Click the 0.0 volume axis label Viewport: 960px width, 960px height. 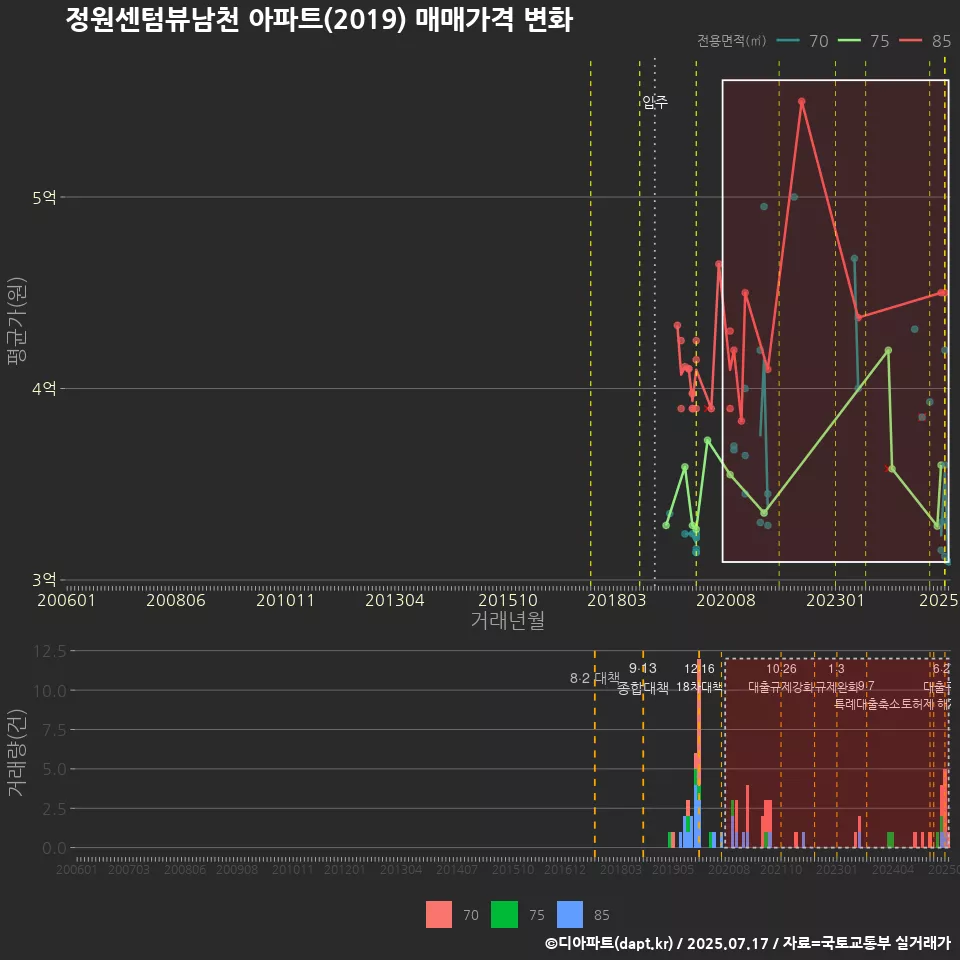click(x=54, y=848)
